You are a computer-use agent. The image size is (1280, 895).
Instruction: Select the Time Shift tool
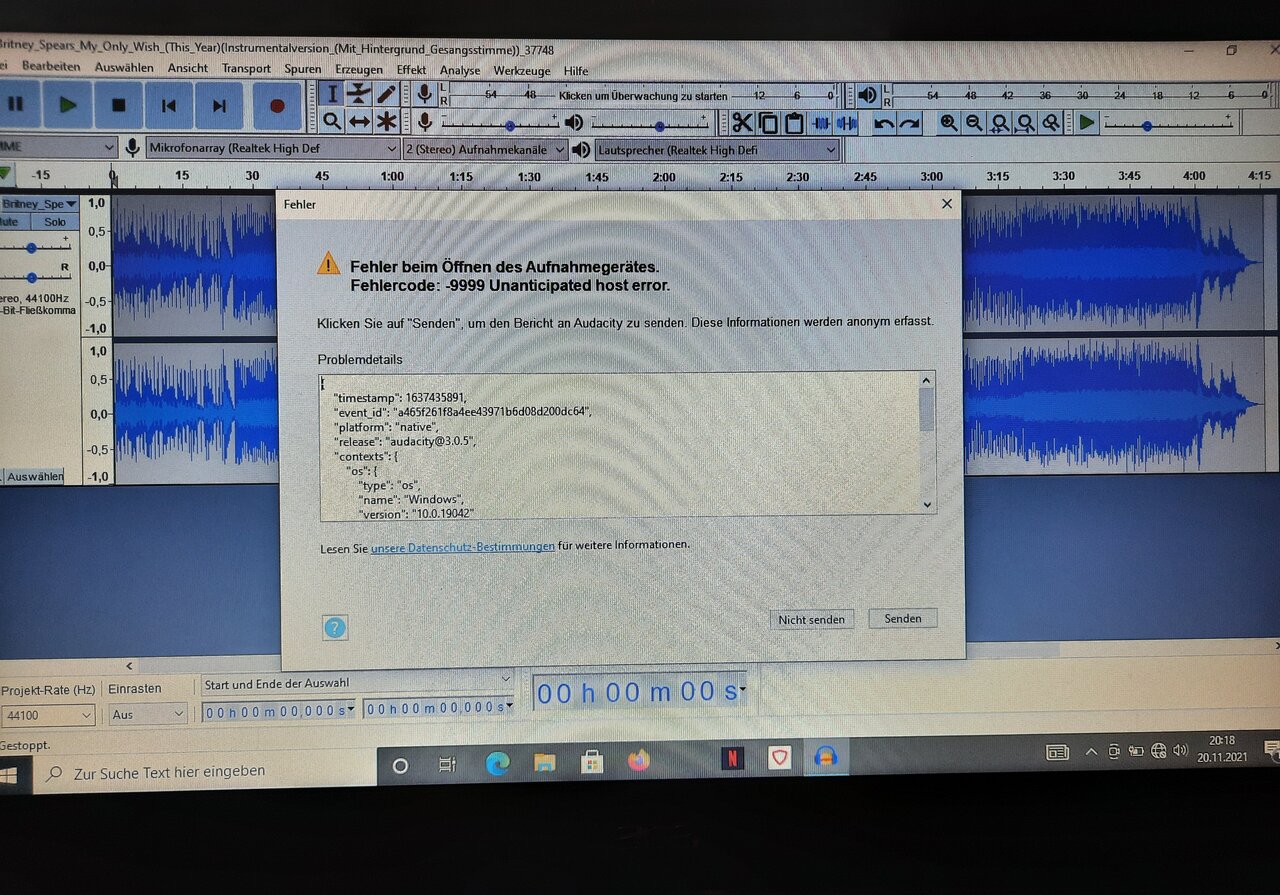click(360, 121)
